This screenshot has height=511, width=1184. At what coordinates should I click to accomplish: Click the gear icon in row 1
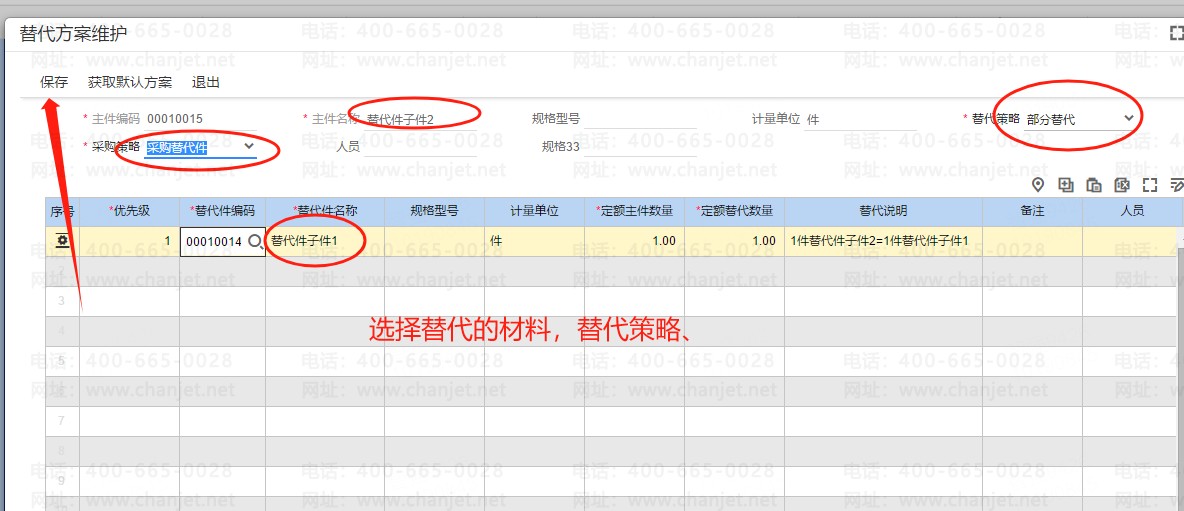[x=62, y=241]
